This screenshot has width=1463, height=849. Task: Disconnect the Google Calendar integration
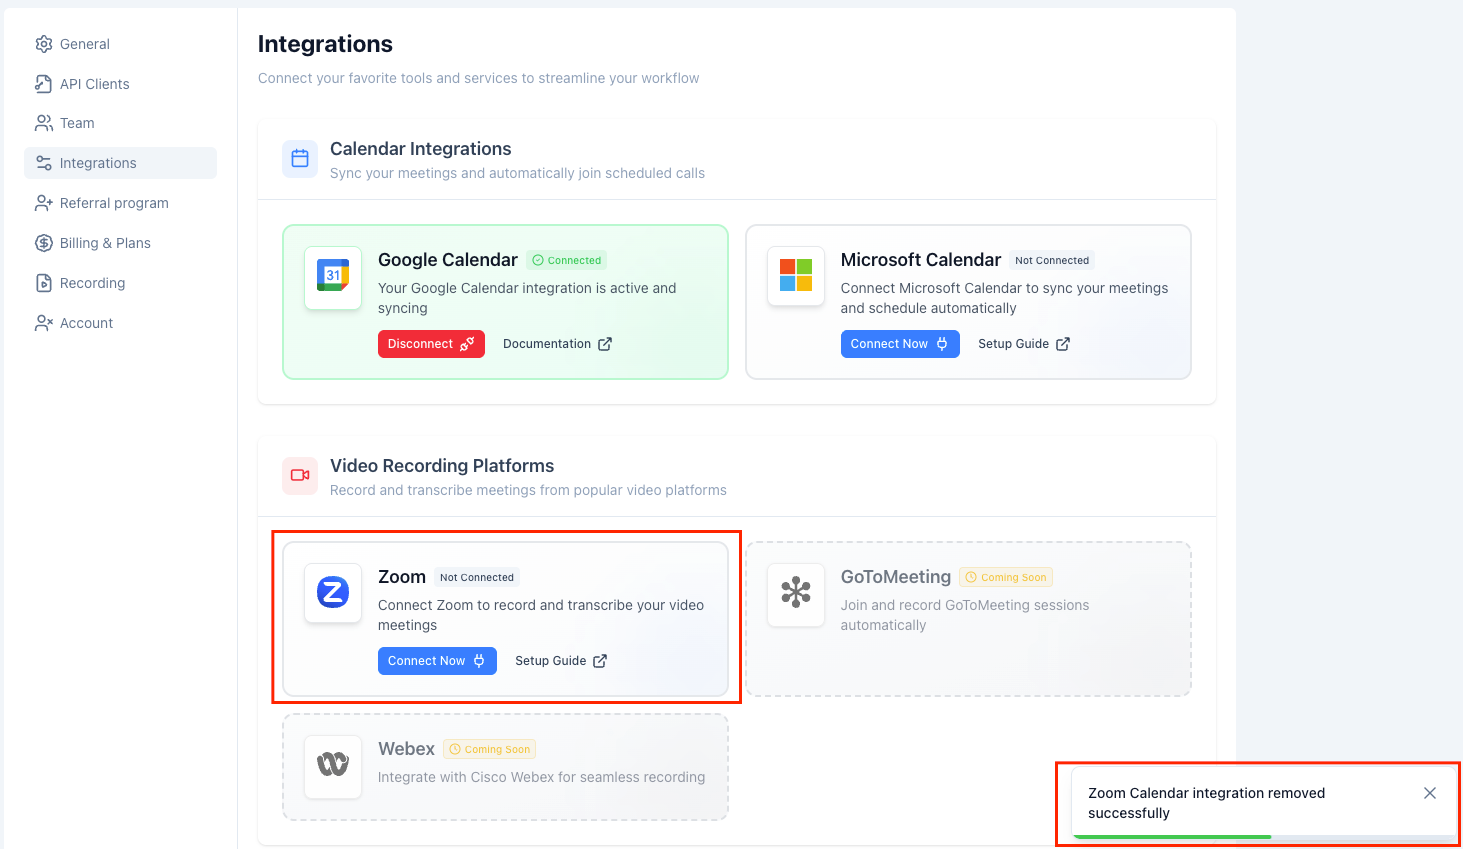tap(431, 344)
